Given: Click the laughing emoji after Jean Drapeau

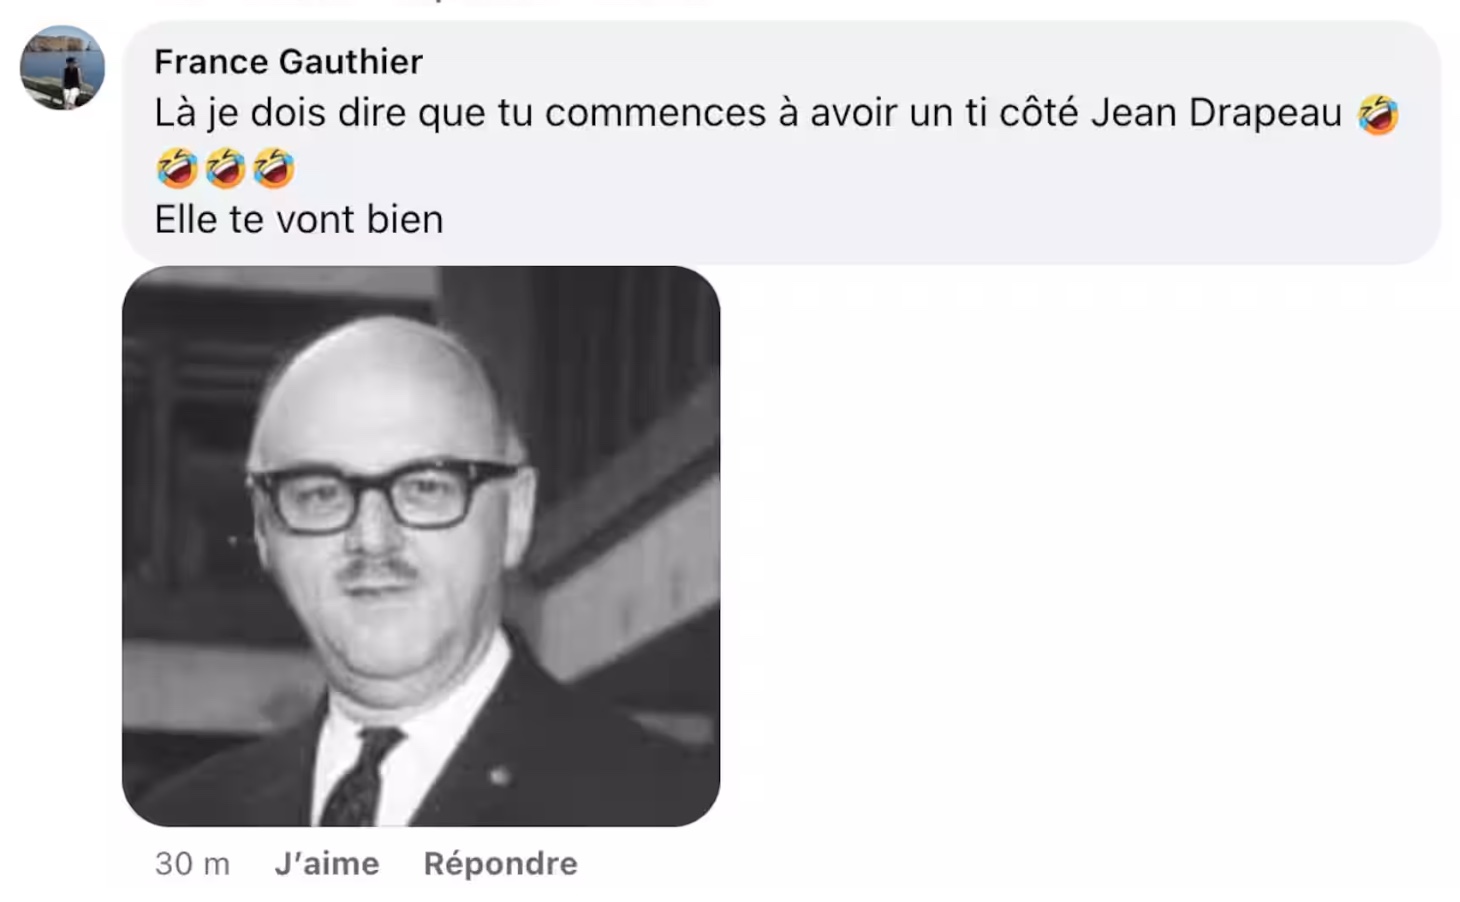Looking at the screenshot, I should (1377, 114).
